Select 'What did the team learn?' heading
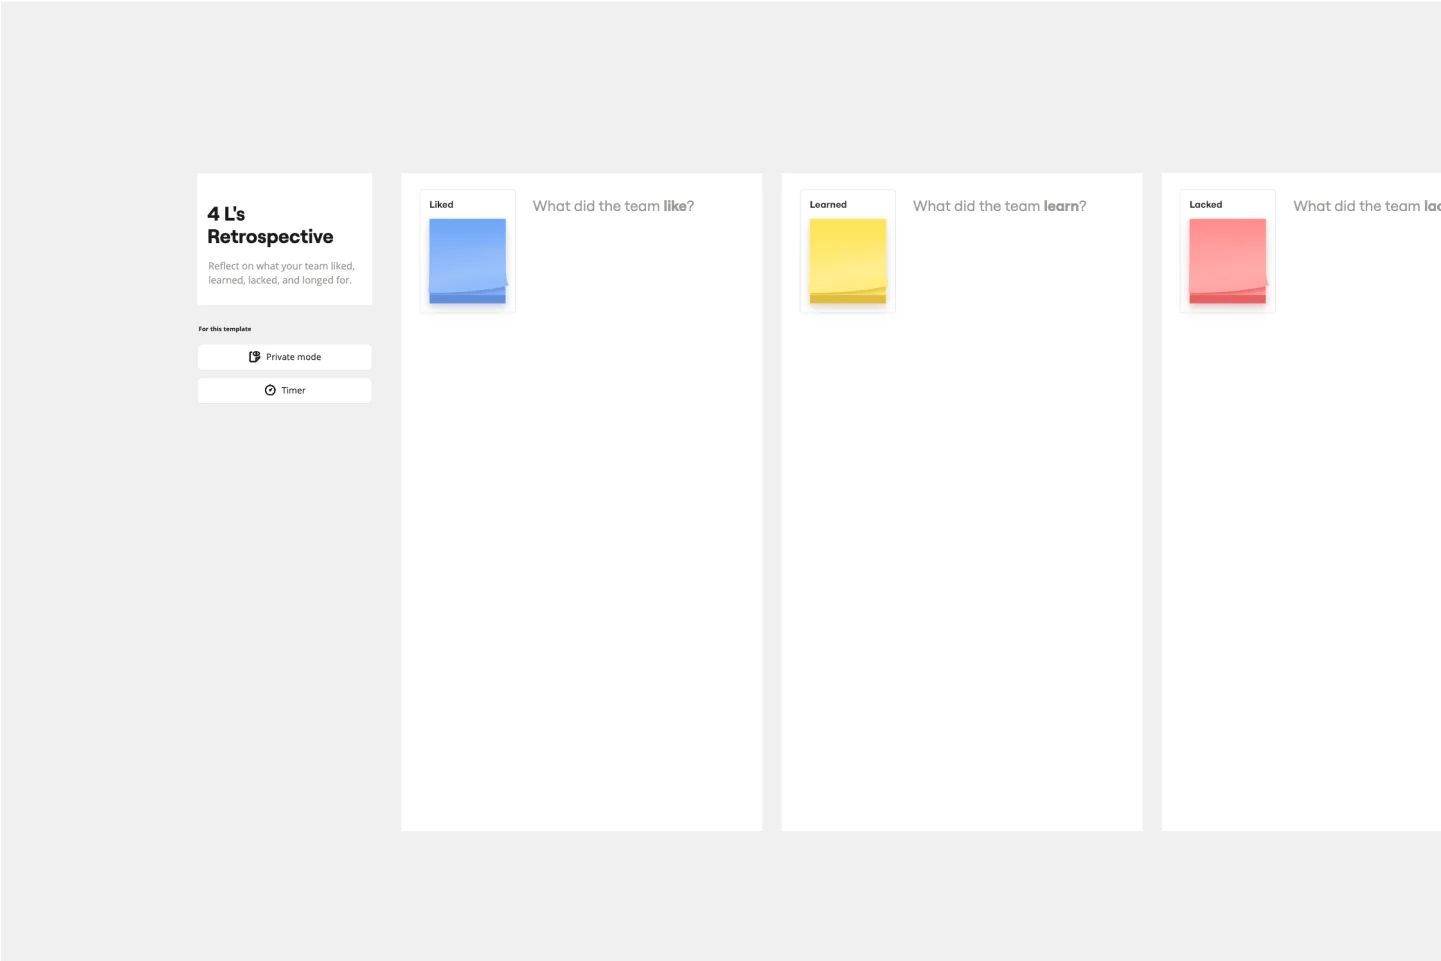Image resolution: width=1441 pixels, height=961 pixels. pos(999,206)
